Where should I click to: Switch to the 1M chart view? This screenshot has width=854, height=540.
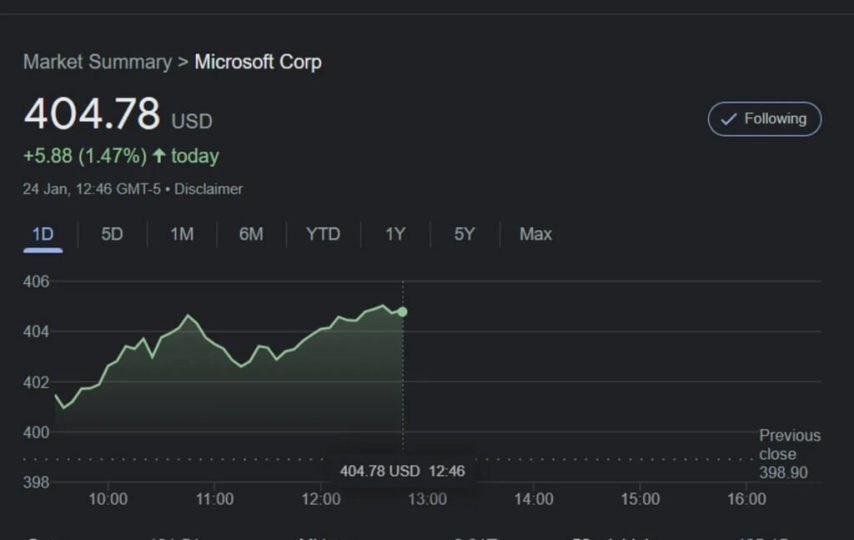(x=181, y=234)
